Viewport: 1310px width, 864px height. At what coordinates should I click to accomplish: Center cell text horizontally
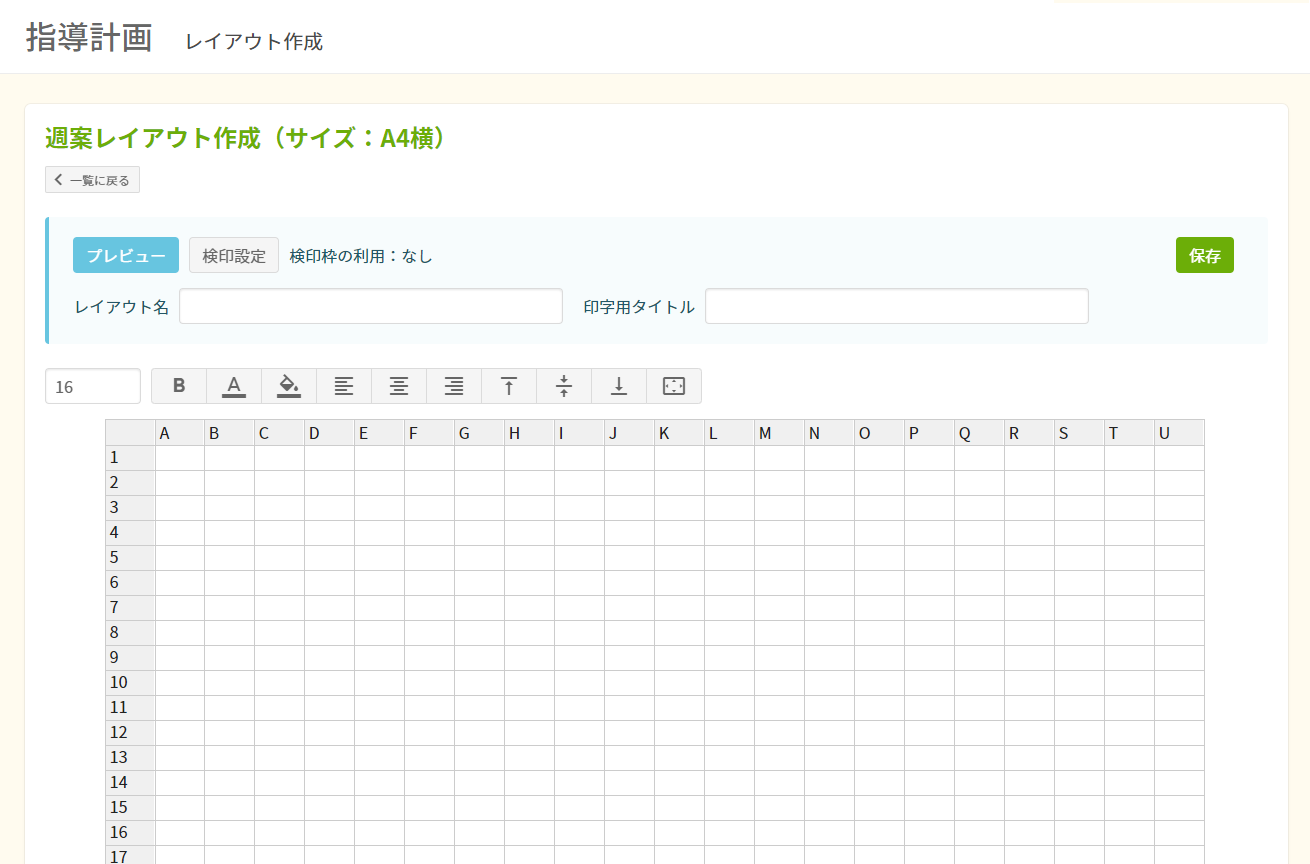coord(399,386)
